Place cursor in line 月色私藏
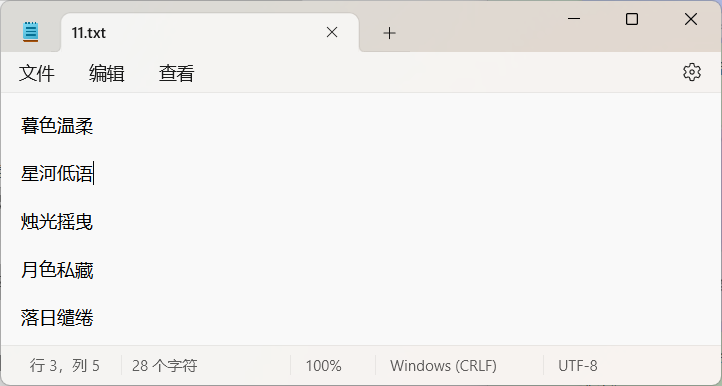Image resolution: width=722 pixels, height=386 pixels. point(57,269)
